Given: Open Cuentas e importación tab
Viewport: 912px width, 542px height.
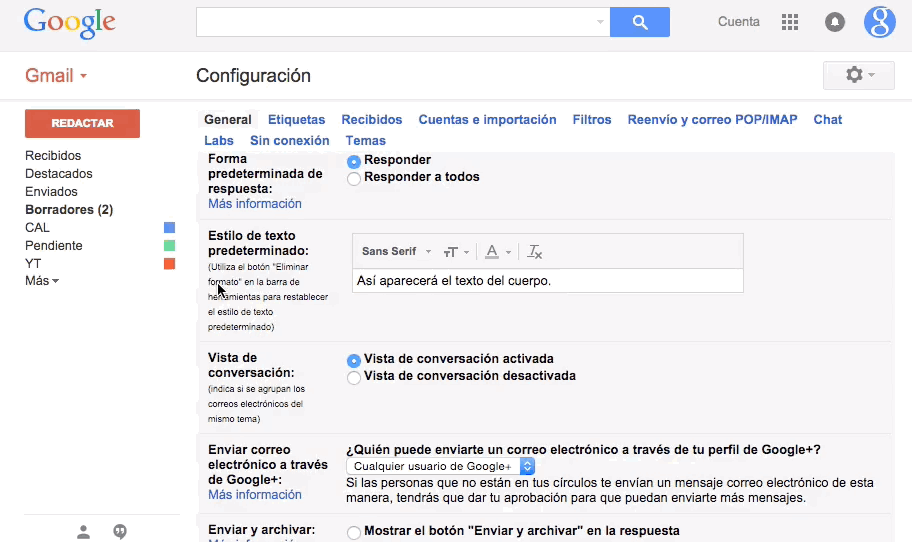Looking at the screenshot, I should (487, 119).
